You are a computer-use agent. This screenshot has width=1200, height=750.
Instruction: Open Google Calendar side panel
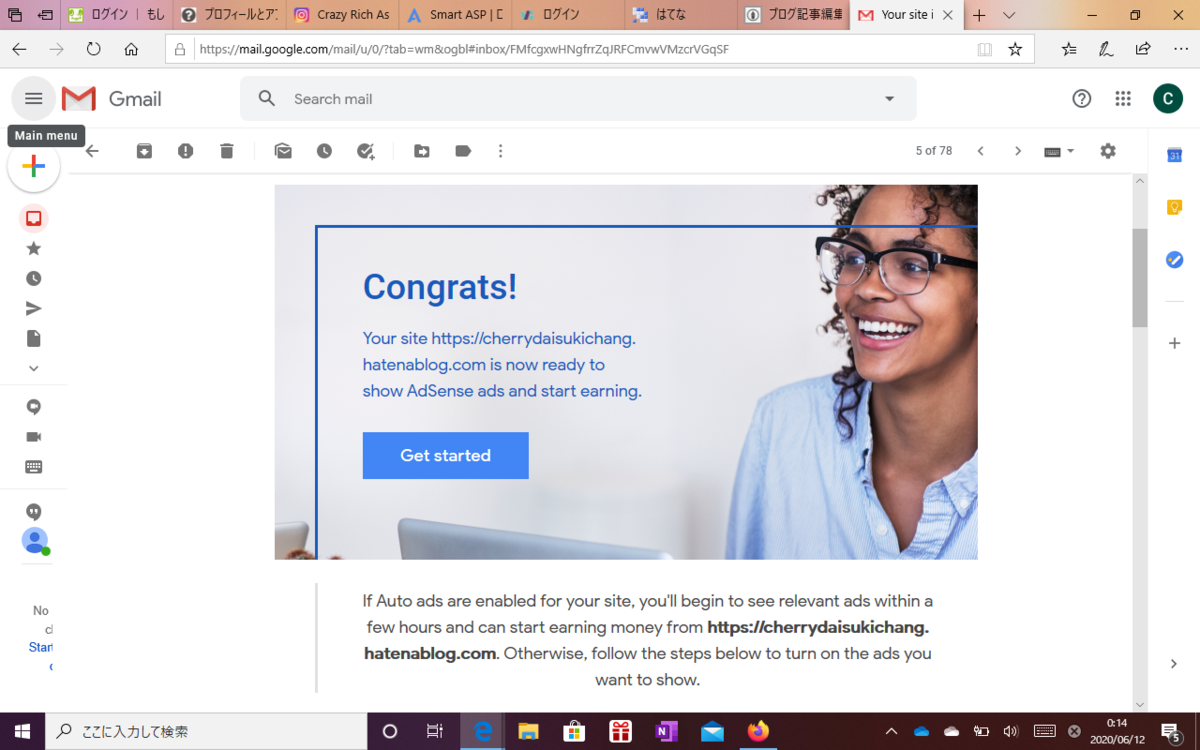tap(1175, 155)
